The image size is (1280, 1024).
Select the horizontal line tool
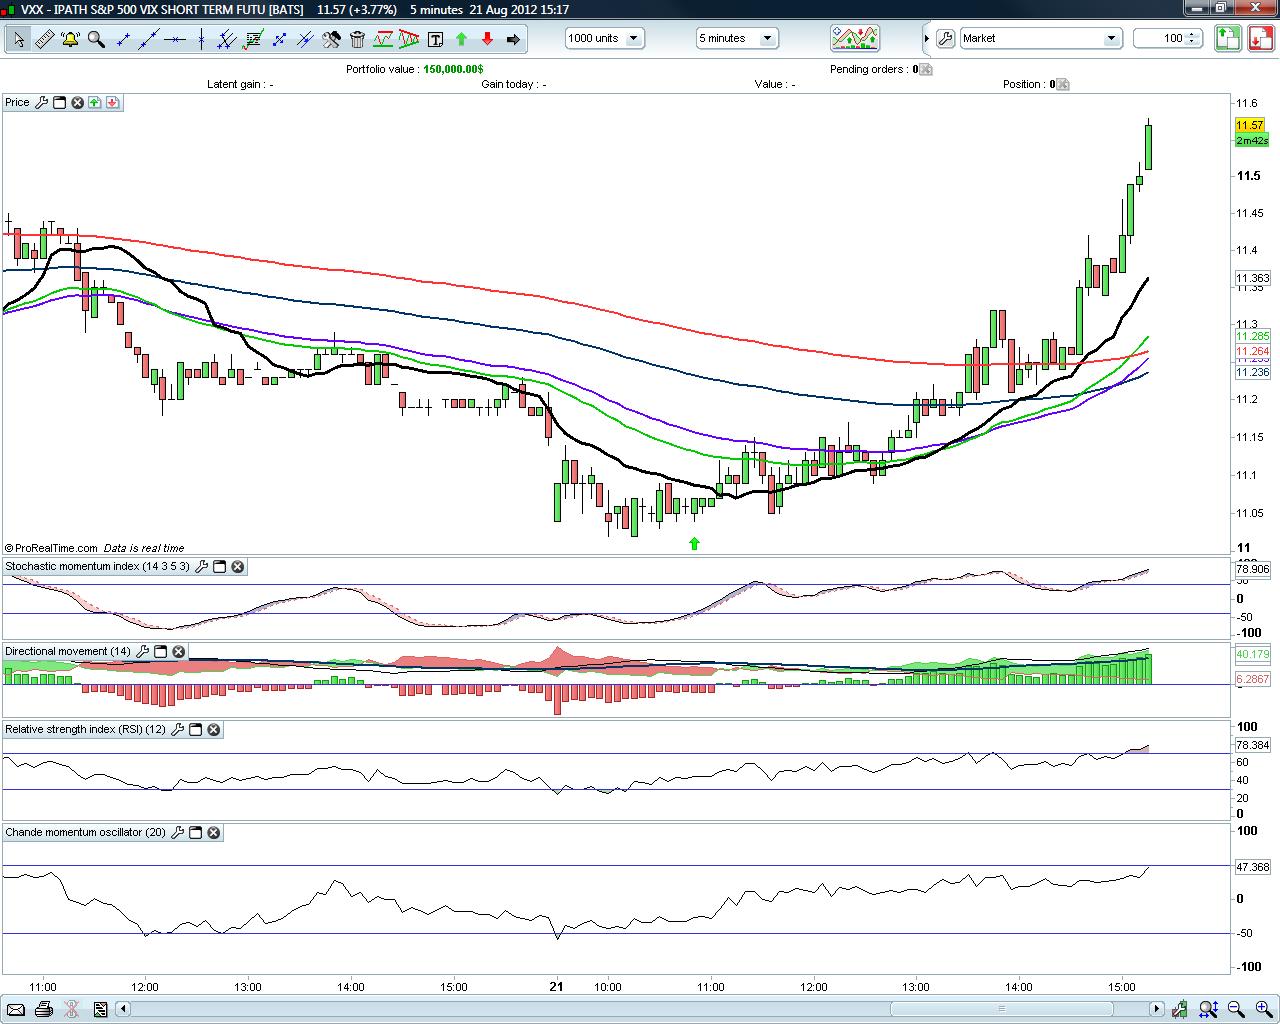[x=175, y=39]
